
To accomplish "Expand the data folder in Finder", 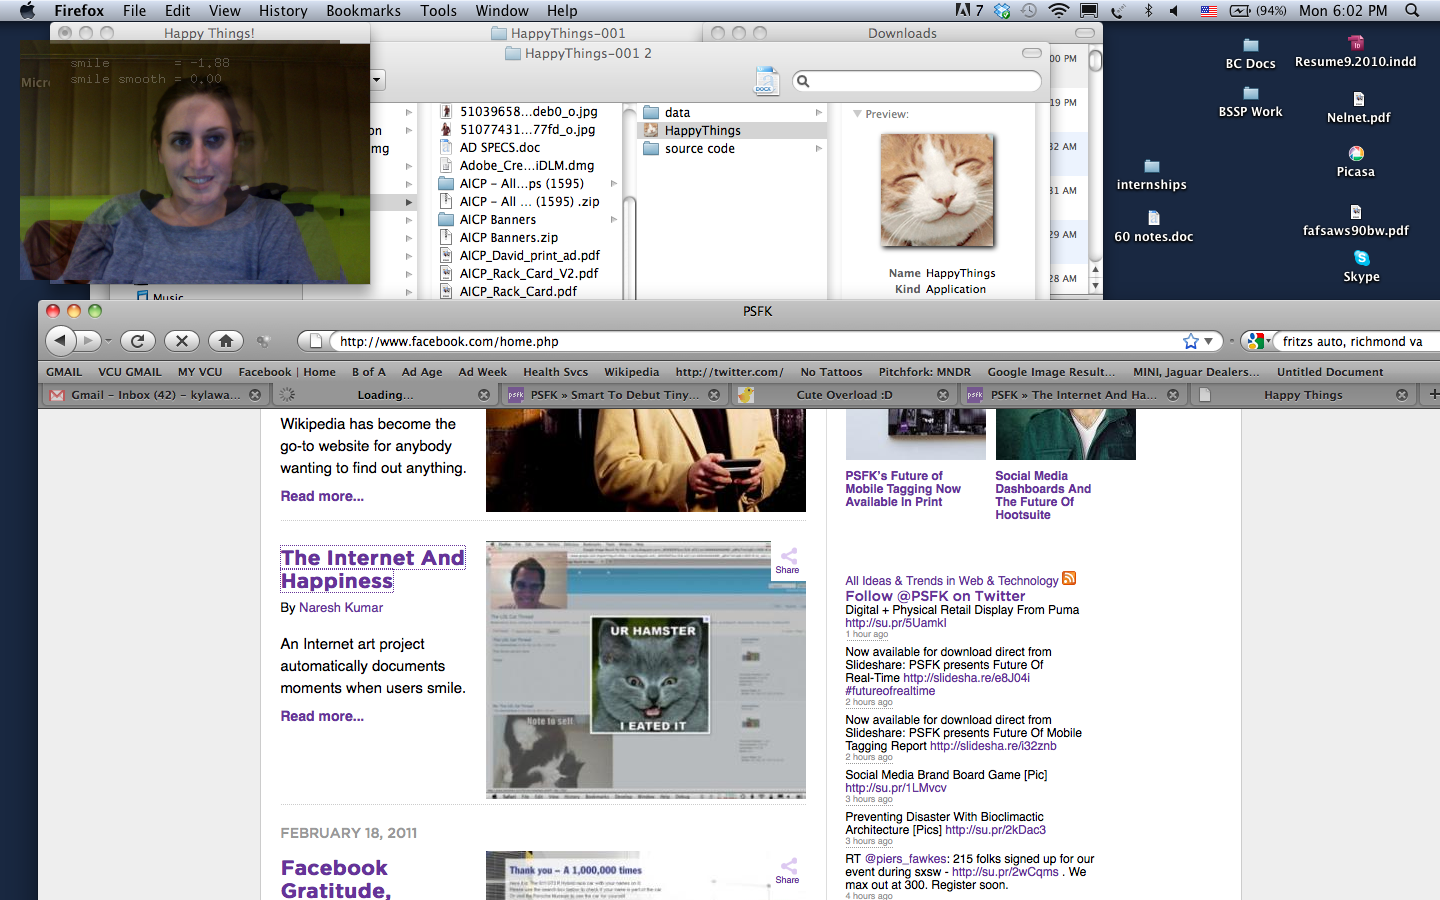I will click(818, 113).
